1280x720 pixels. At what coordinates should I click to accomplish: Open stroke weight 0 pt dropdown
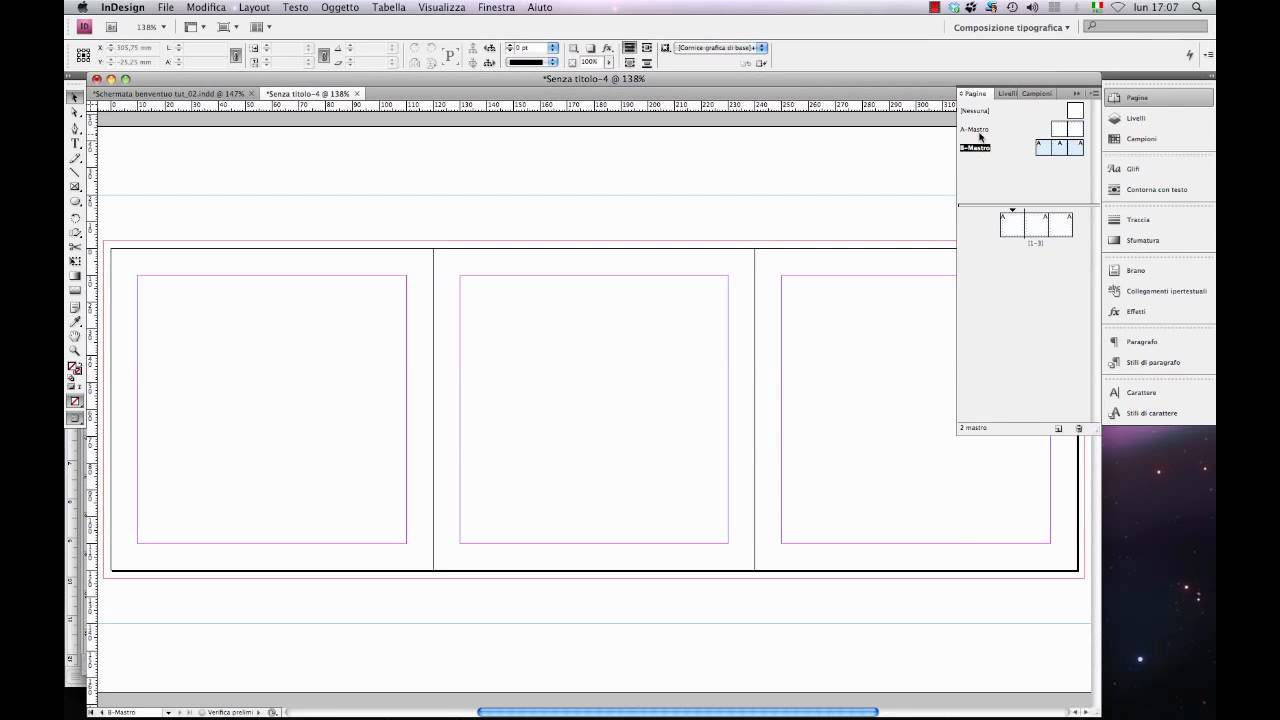553,48
